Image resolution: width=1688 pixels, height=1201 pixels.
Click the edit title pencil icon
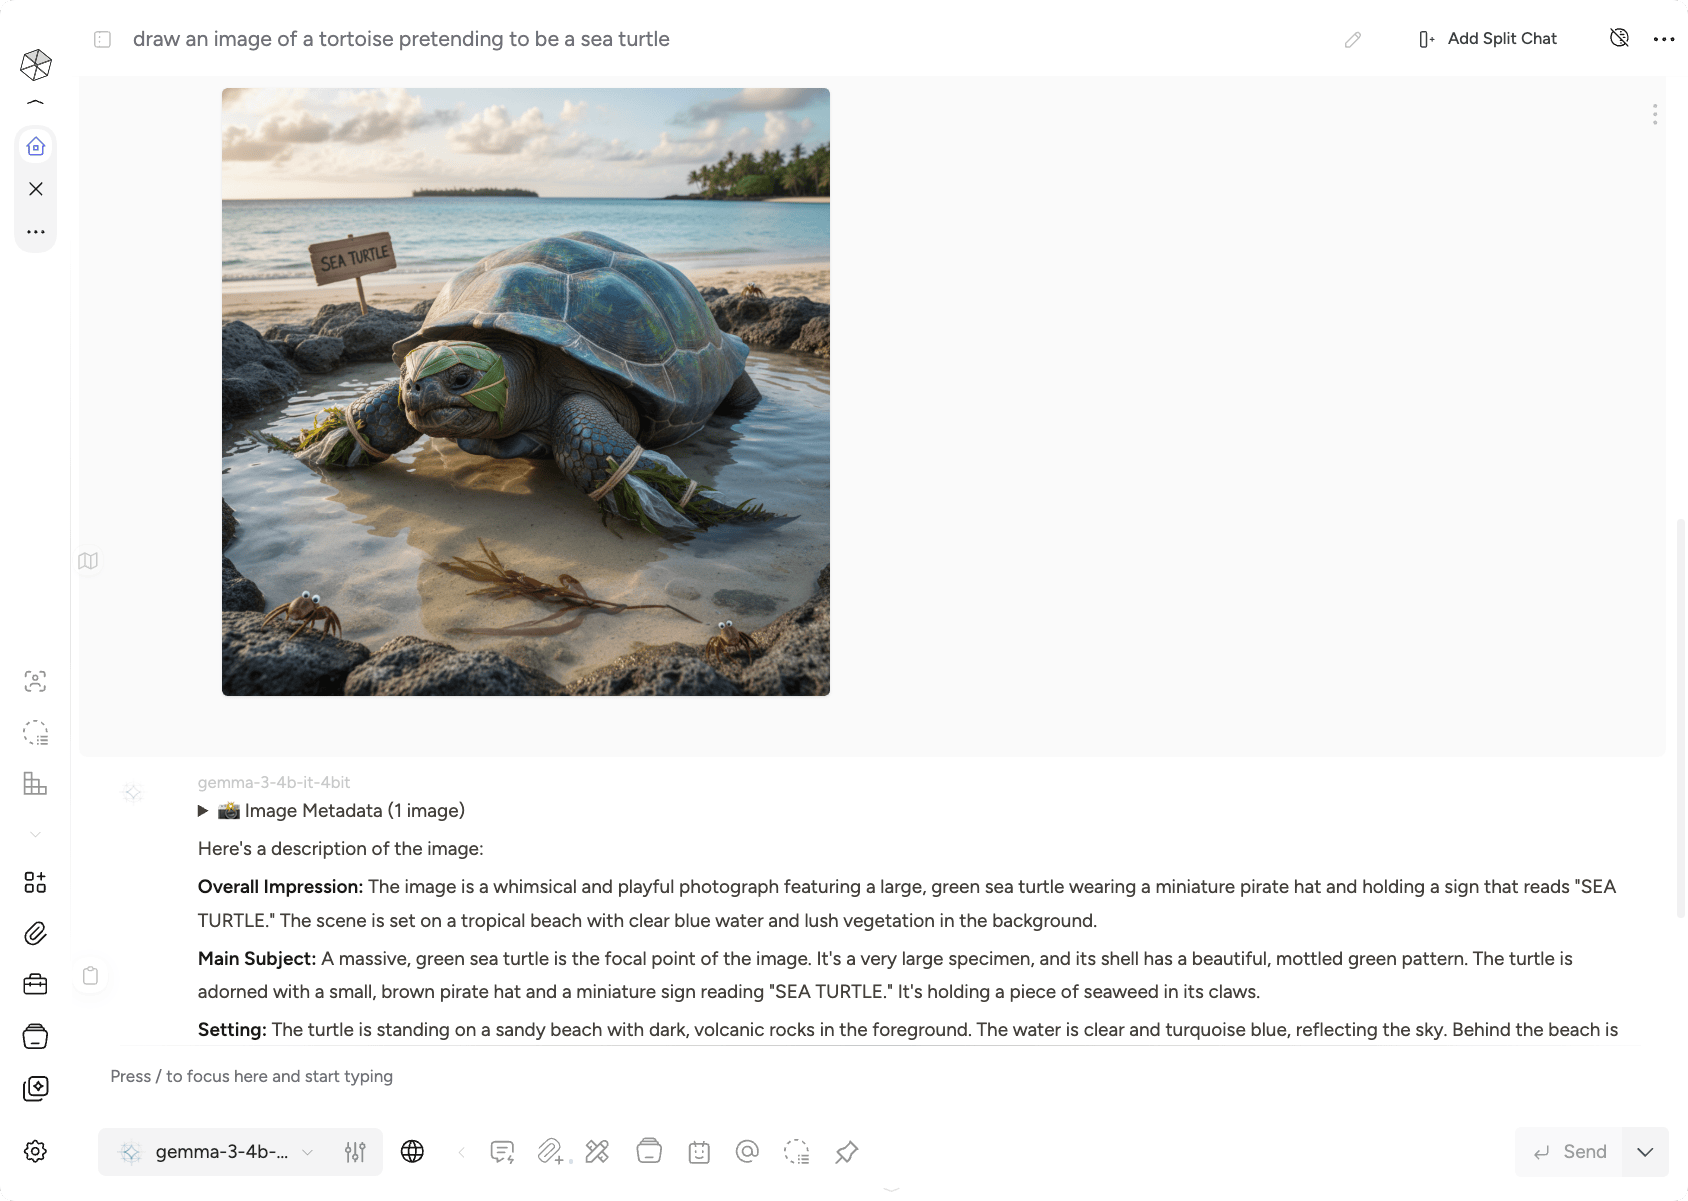pyautogui.click(x=1353, y=39)
